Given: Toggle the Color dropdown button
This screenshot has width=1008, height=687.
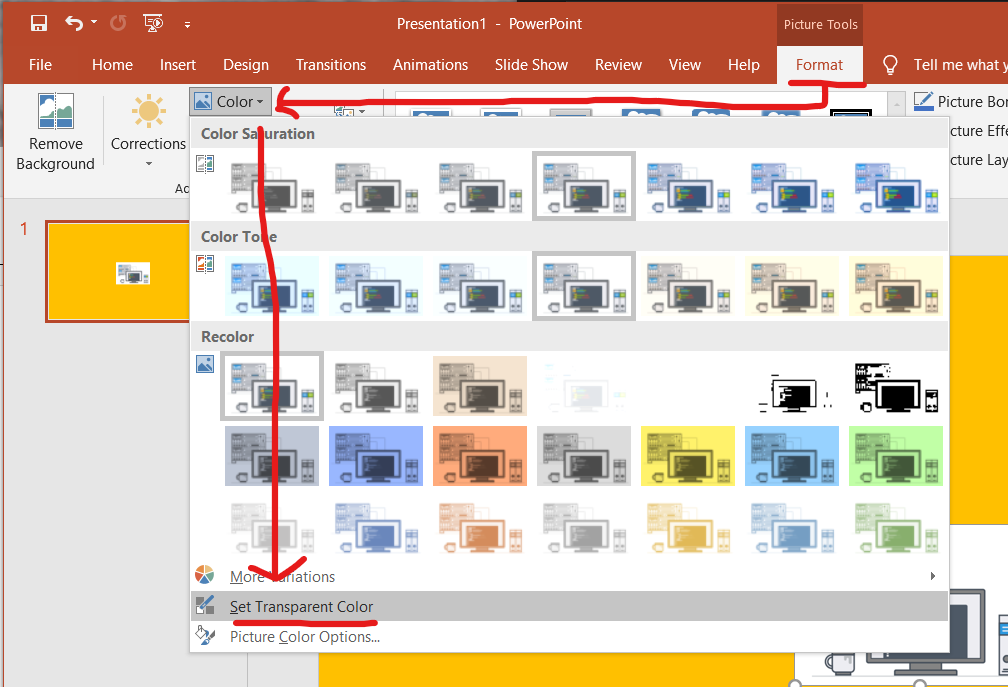Looking at the screenshot, I should (x=231, y=102).
